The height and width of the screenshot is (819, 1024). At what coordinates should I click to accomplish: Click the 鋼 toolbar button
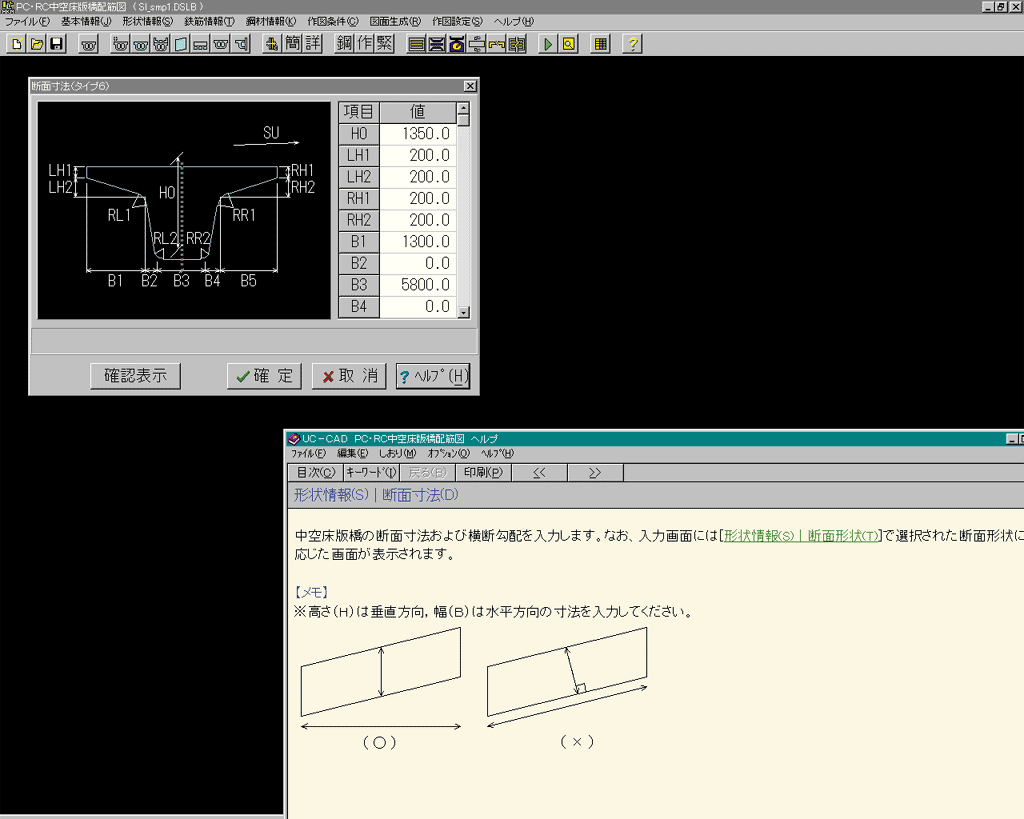[345, 44]
